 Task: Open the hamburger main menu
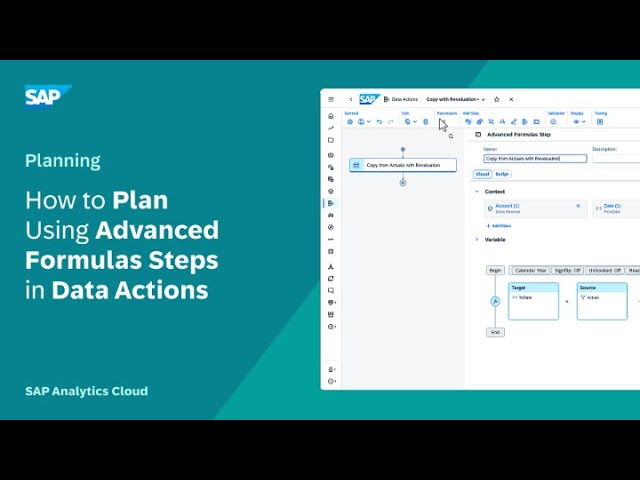(x=331, y=99)
